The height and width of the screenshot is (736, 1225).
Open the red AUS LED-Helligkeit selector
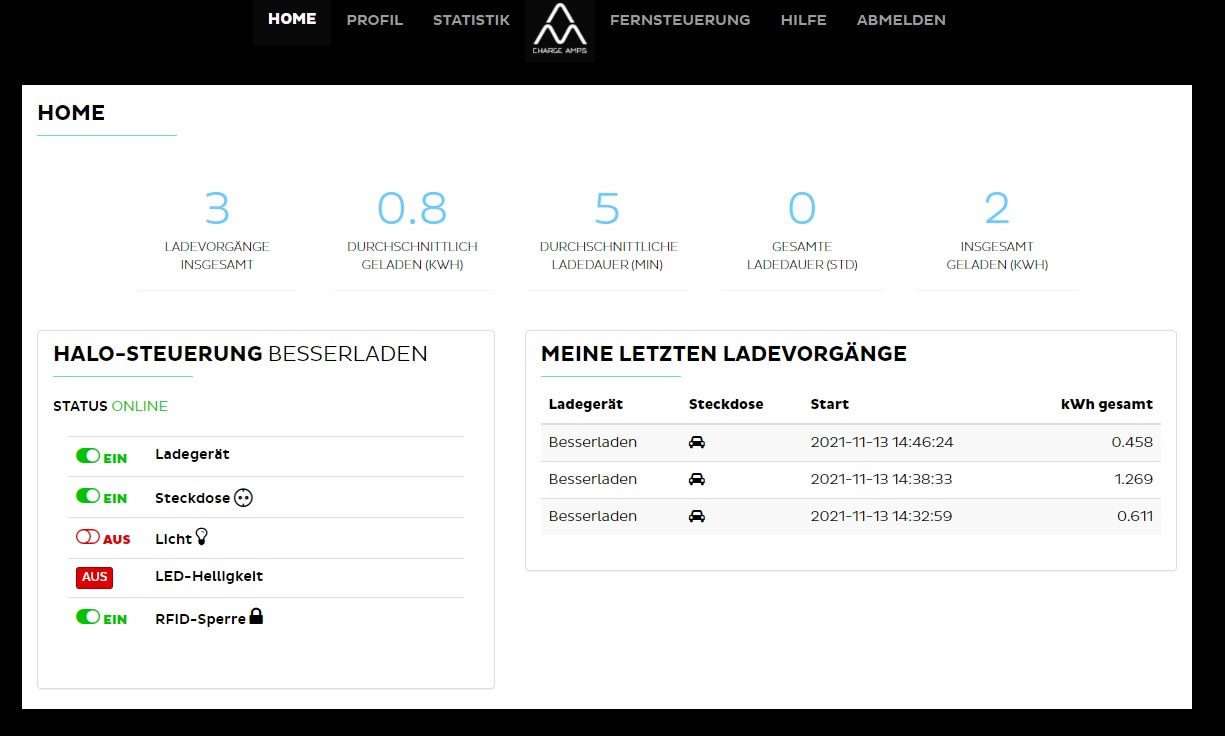pyautogui.click(x=94, y=577)
